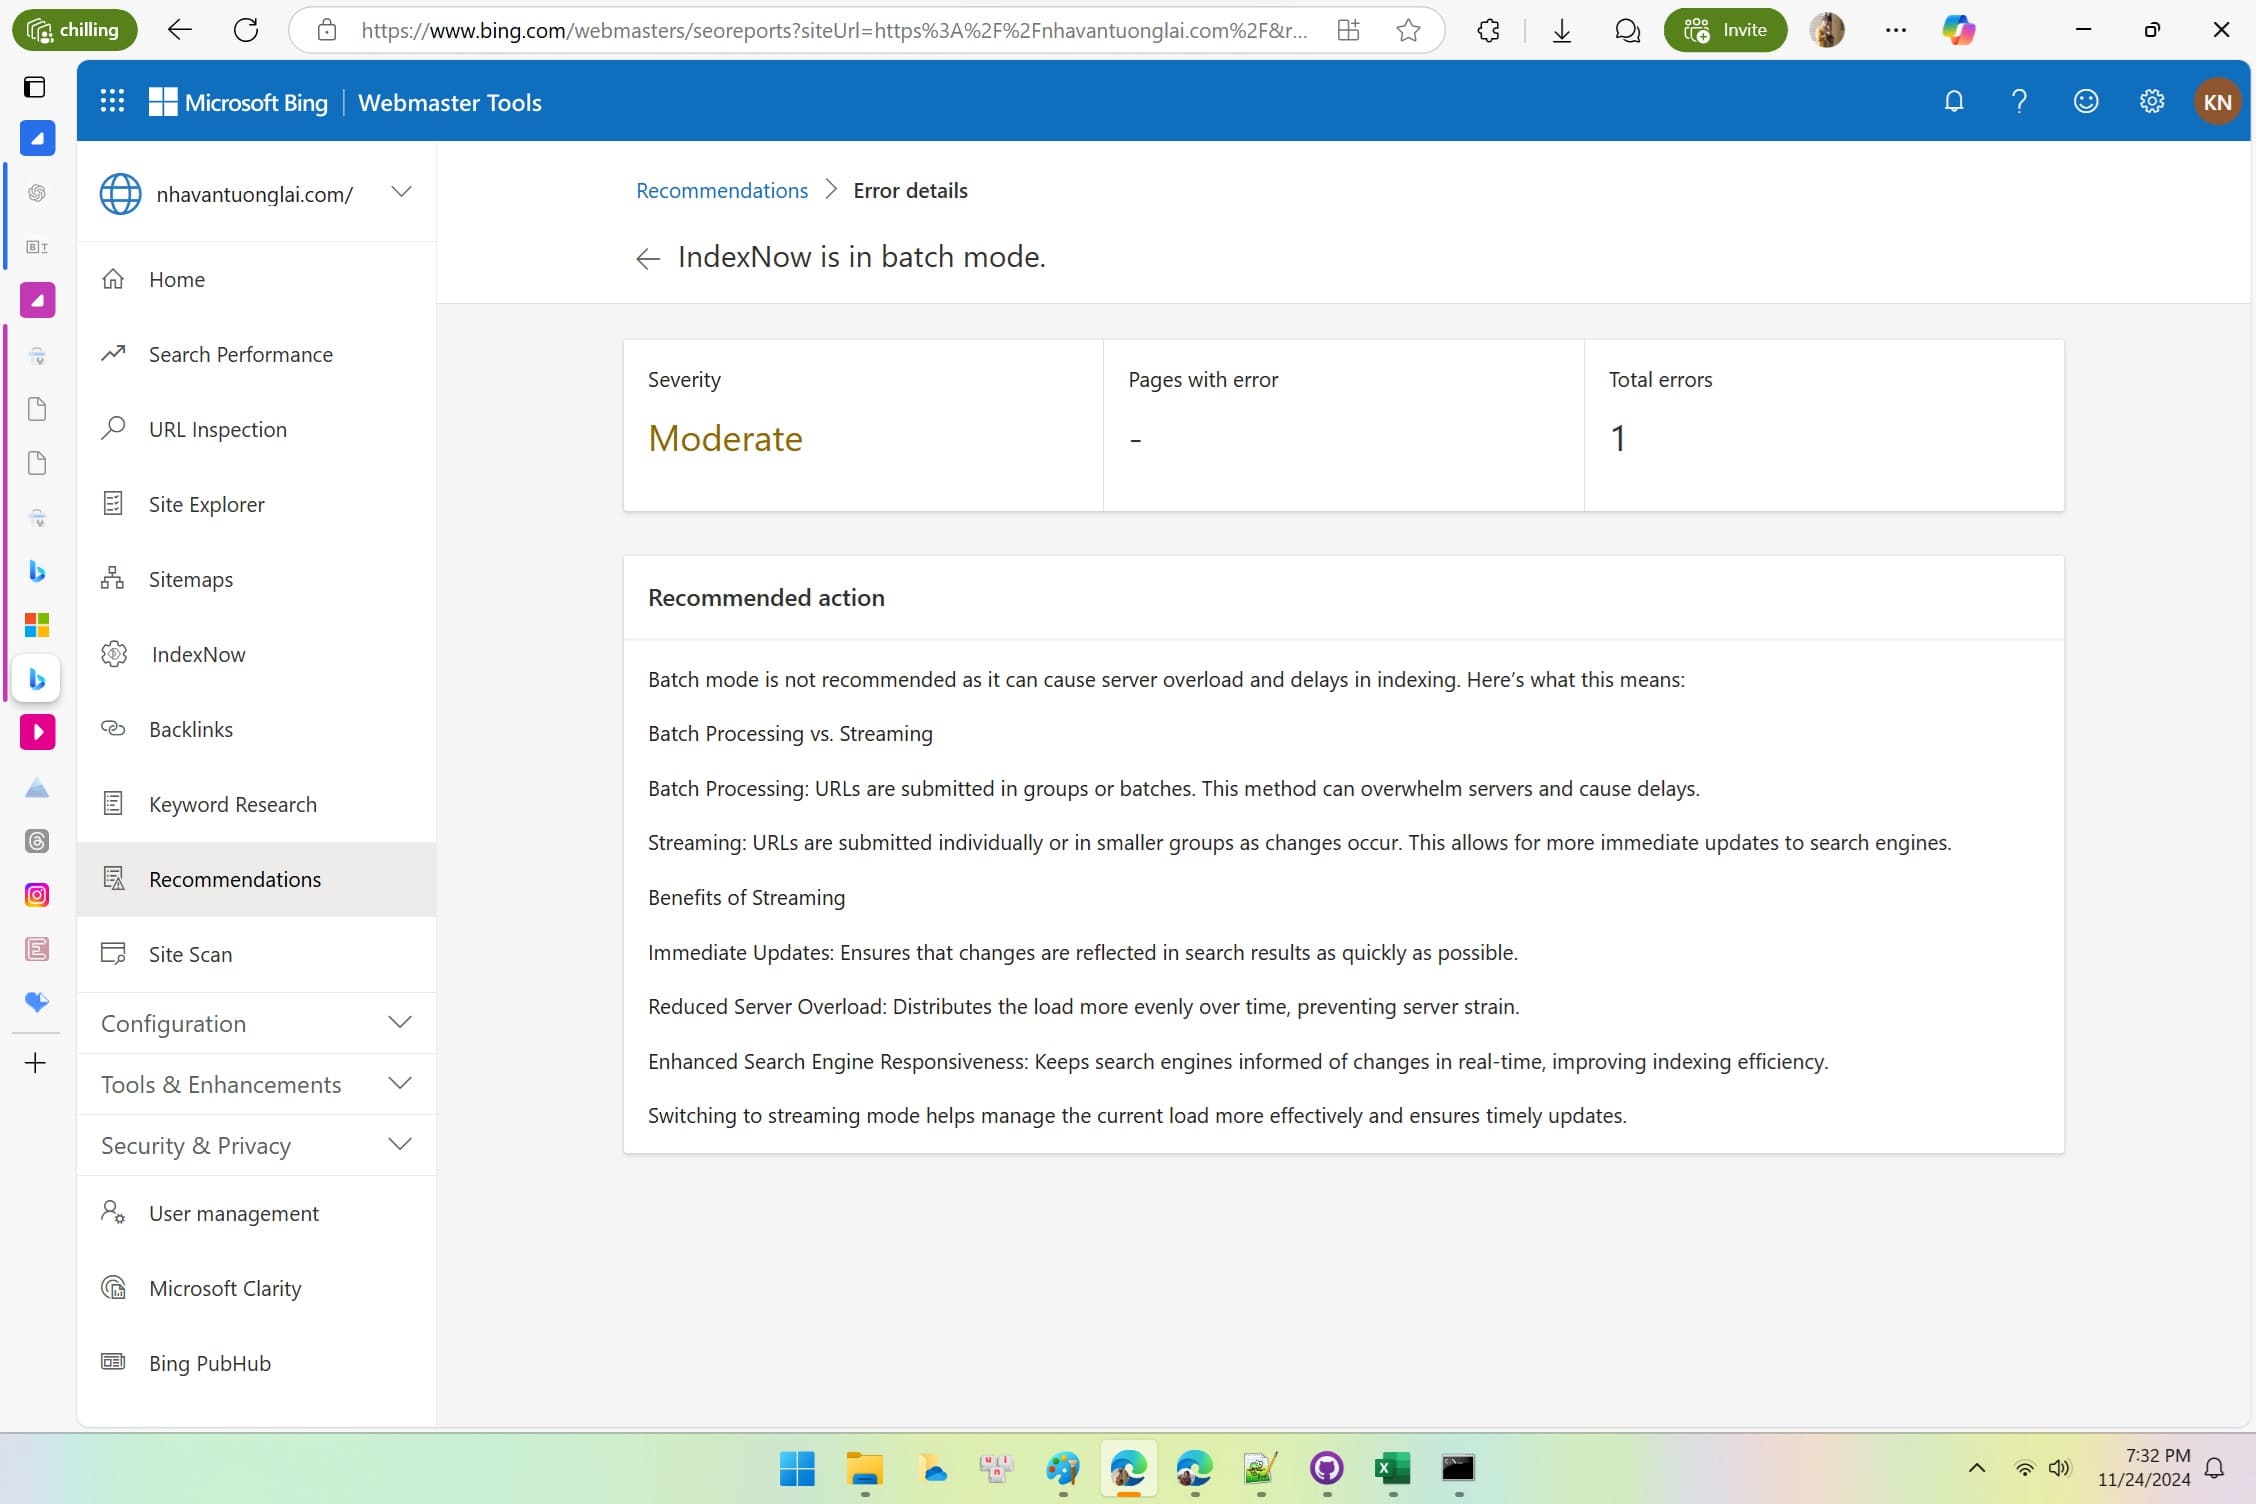Viewport: 2256px width, 1504px height.
Task: Click the green Invite button
Action: tap(1725, 30)
